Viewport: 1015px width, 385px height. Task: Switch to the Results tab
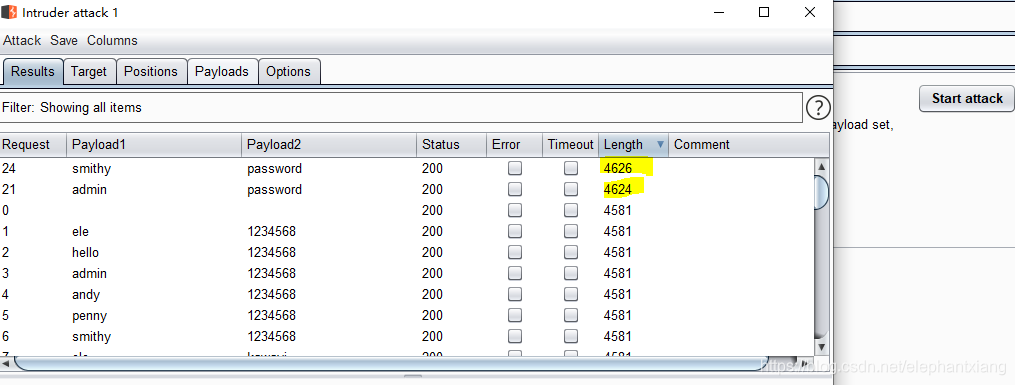coord(33,71)
